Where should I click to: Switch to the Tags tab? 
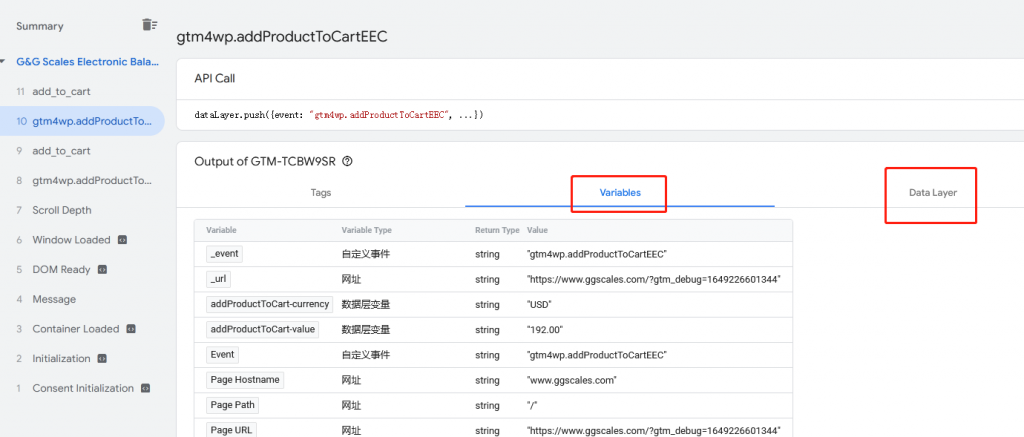pos(321,193)
